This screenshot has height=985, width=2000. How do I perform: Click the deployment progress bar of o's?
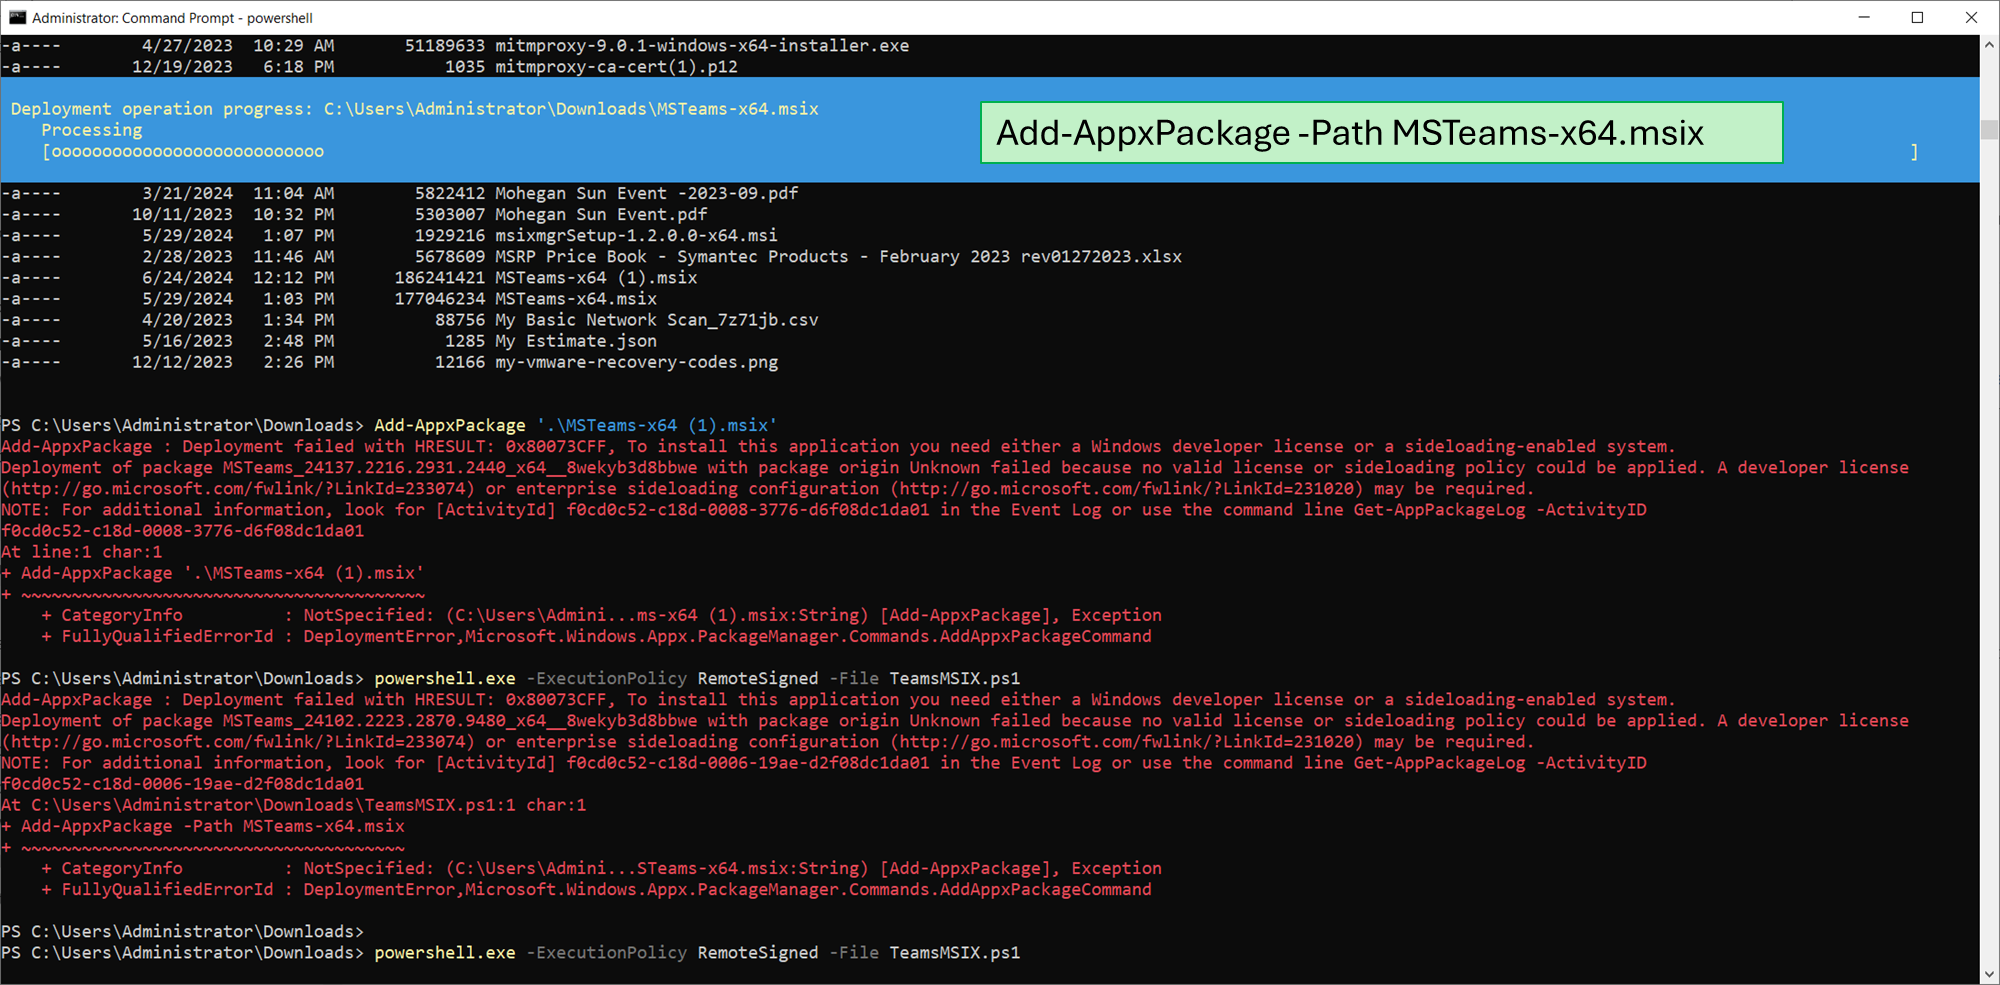pyautogui.click(x=187, y=152)
